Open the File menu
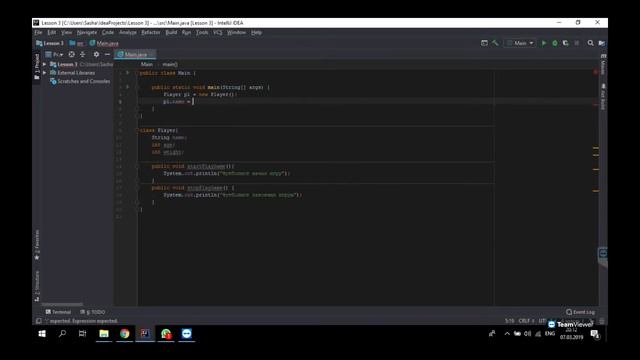Viewport: 640px width, 360px height. [38, 33]
